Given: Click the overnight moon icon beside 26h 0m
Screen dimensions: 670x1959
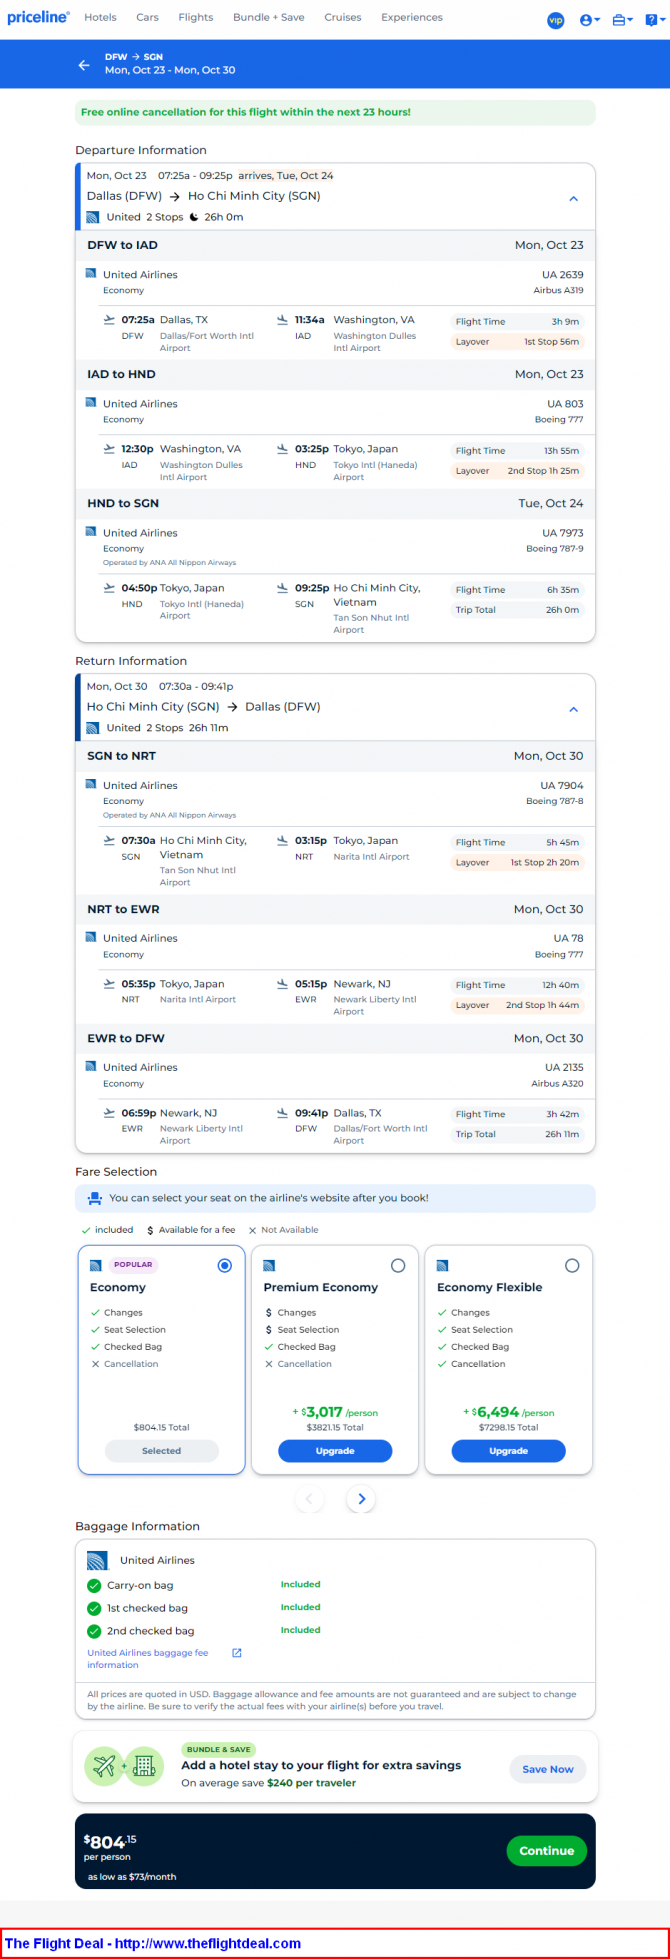Looking at the screenshot, I should coord(194,217).
